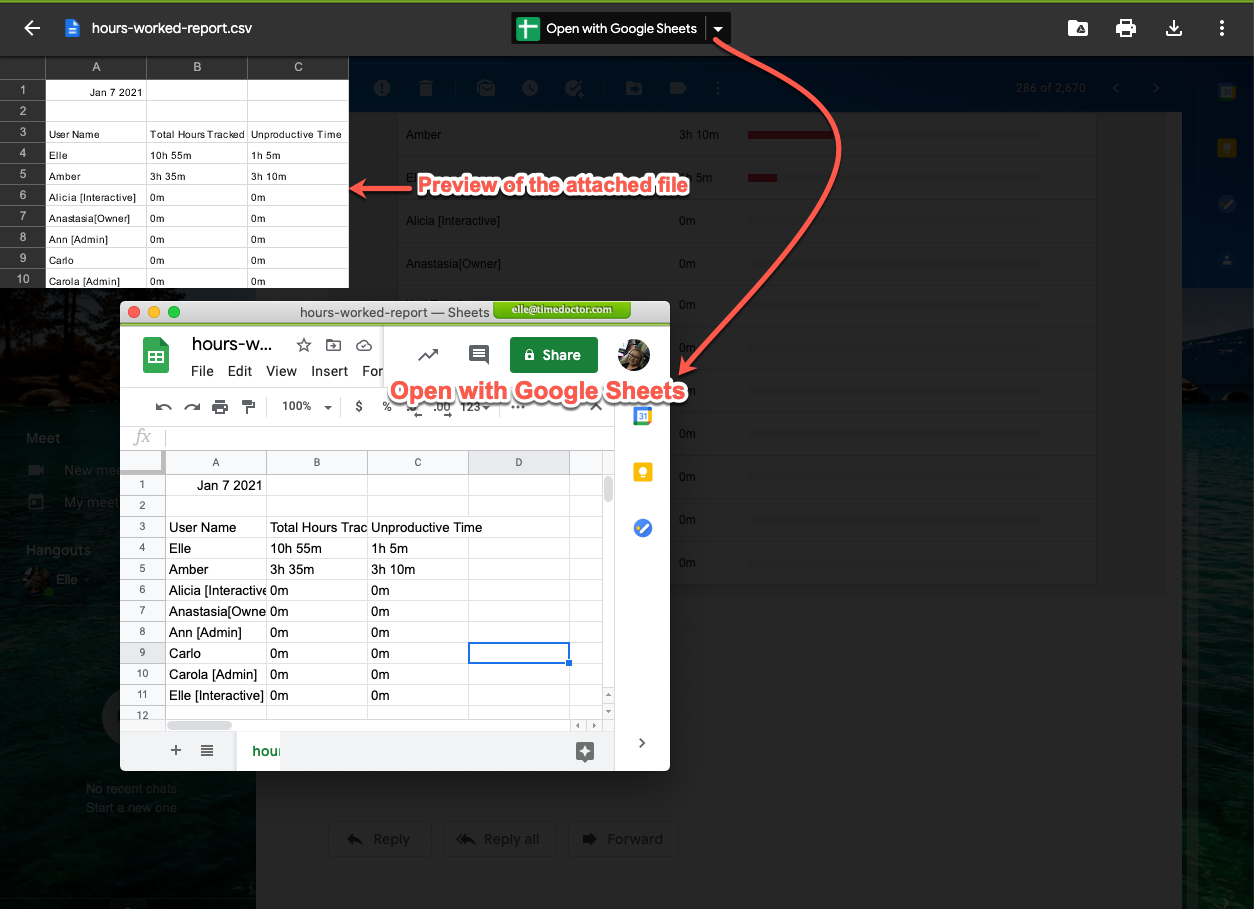Open Google Keep in Sheets side panel

(643, 472)
